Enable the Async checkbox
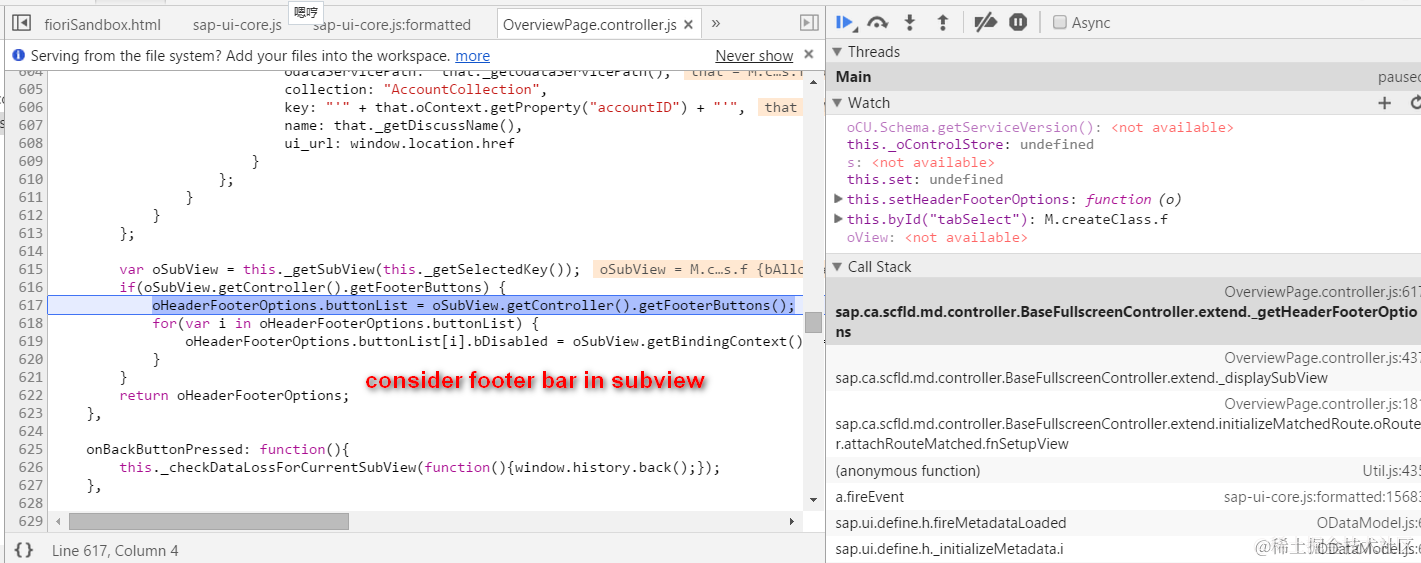Screen dimensions: 1421x563 point(1060,22)
